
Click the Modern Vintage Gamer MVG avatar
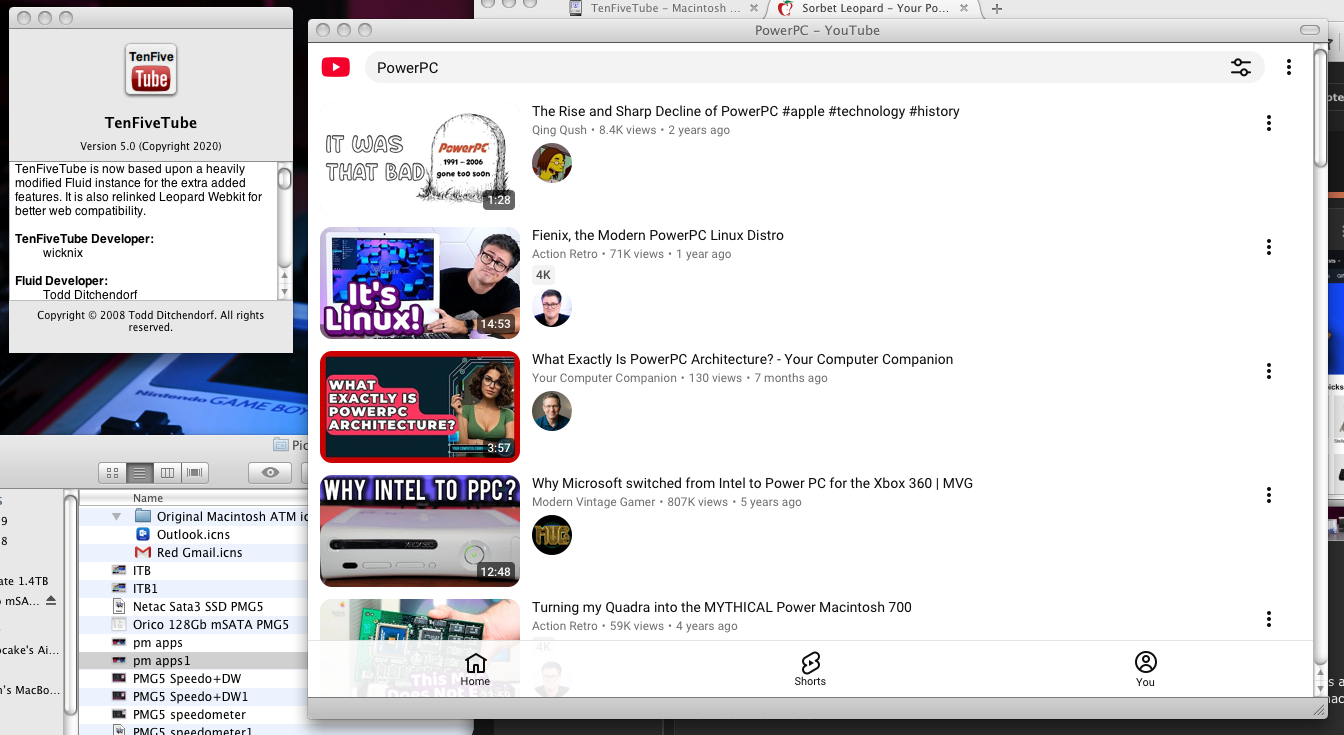[x=552, y=535]
